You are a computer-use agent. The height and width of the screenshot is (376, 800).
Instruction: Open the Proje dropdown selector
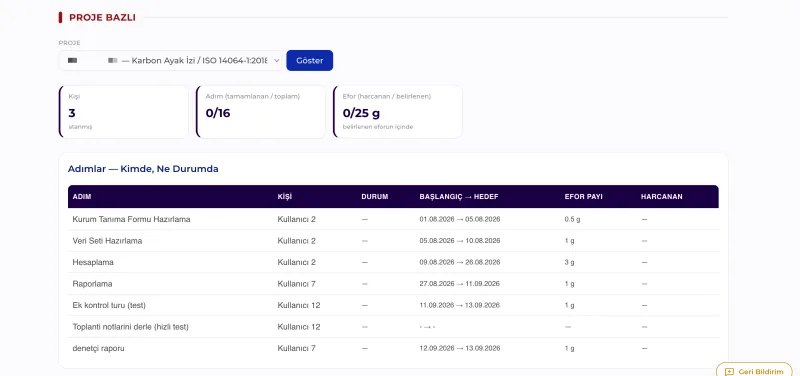(170, 60)
